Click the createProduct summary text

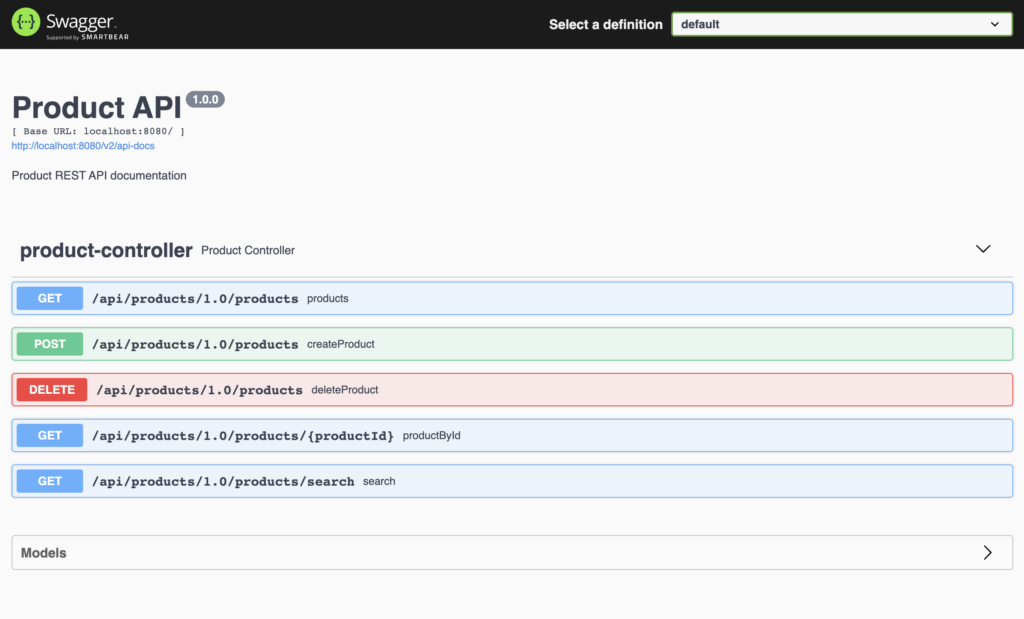(x=341, y=344)
